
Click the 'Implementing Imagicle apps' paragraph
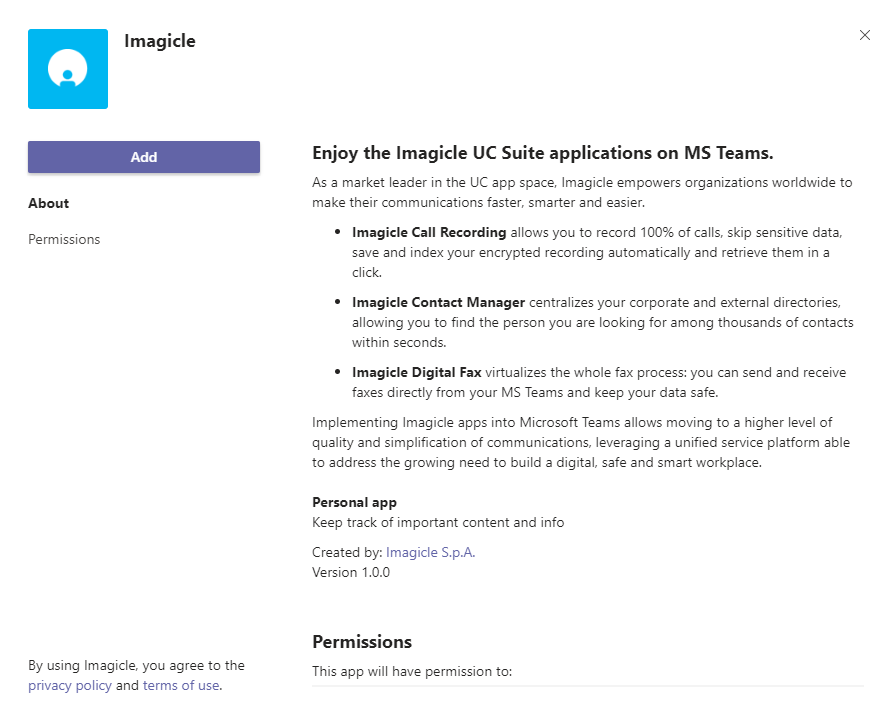tap(582, 442)
